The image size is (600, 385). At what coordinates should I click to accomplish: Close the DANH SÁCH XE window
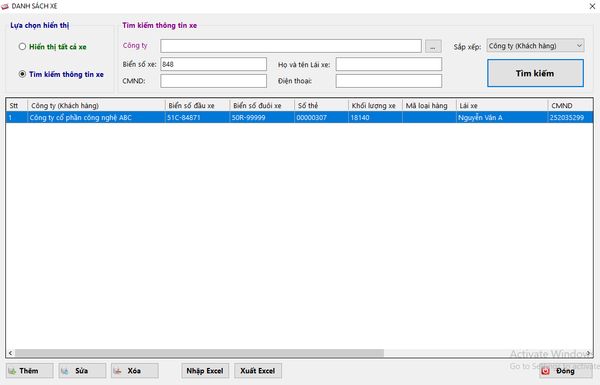[x=592, y=6]
